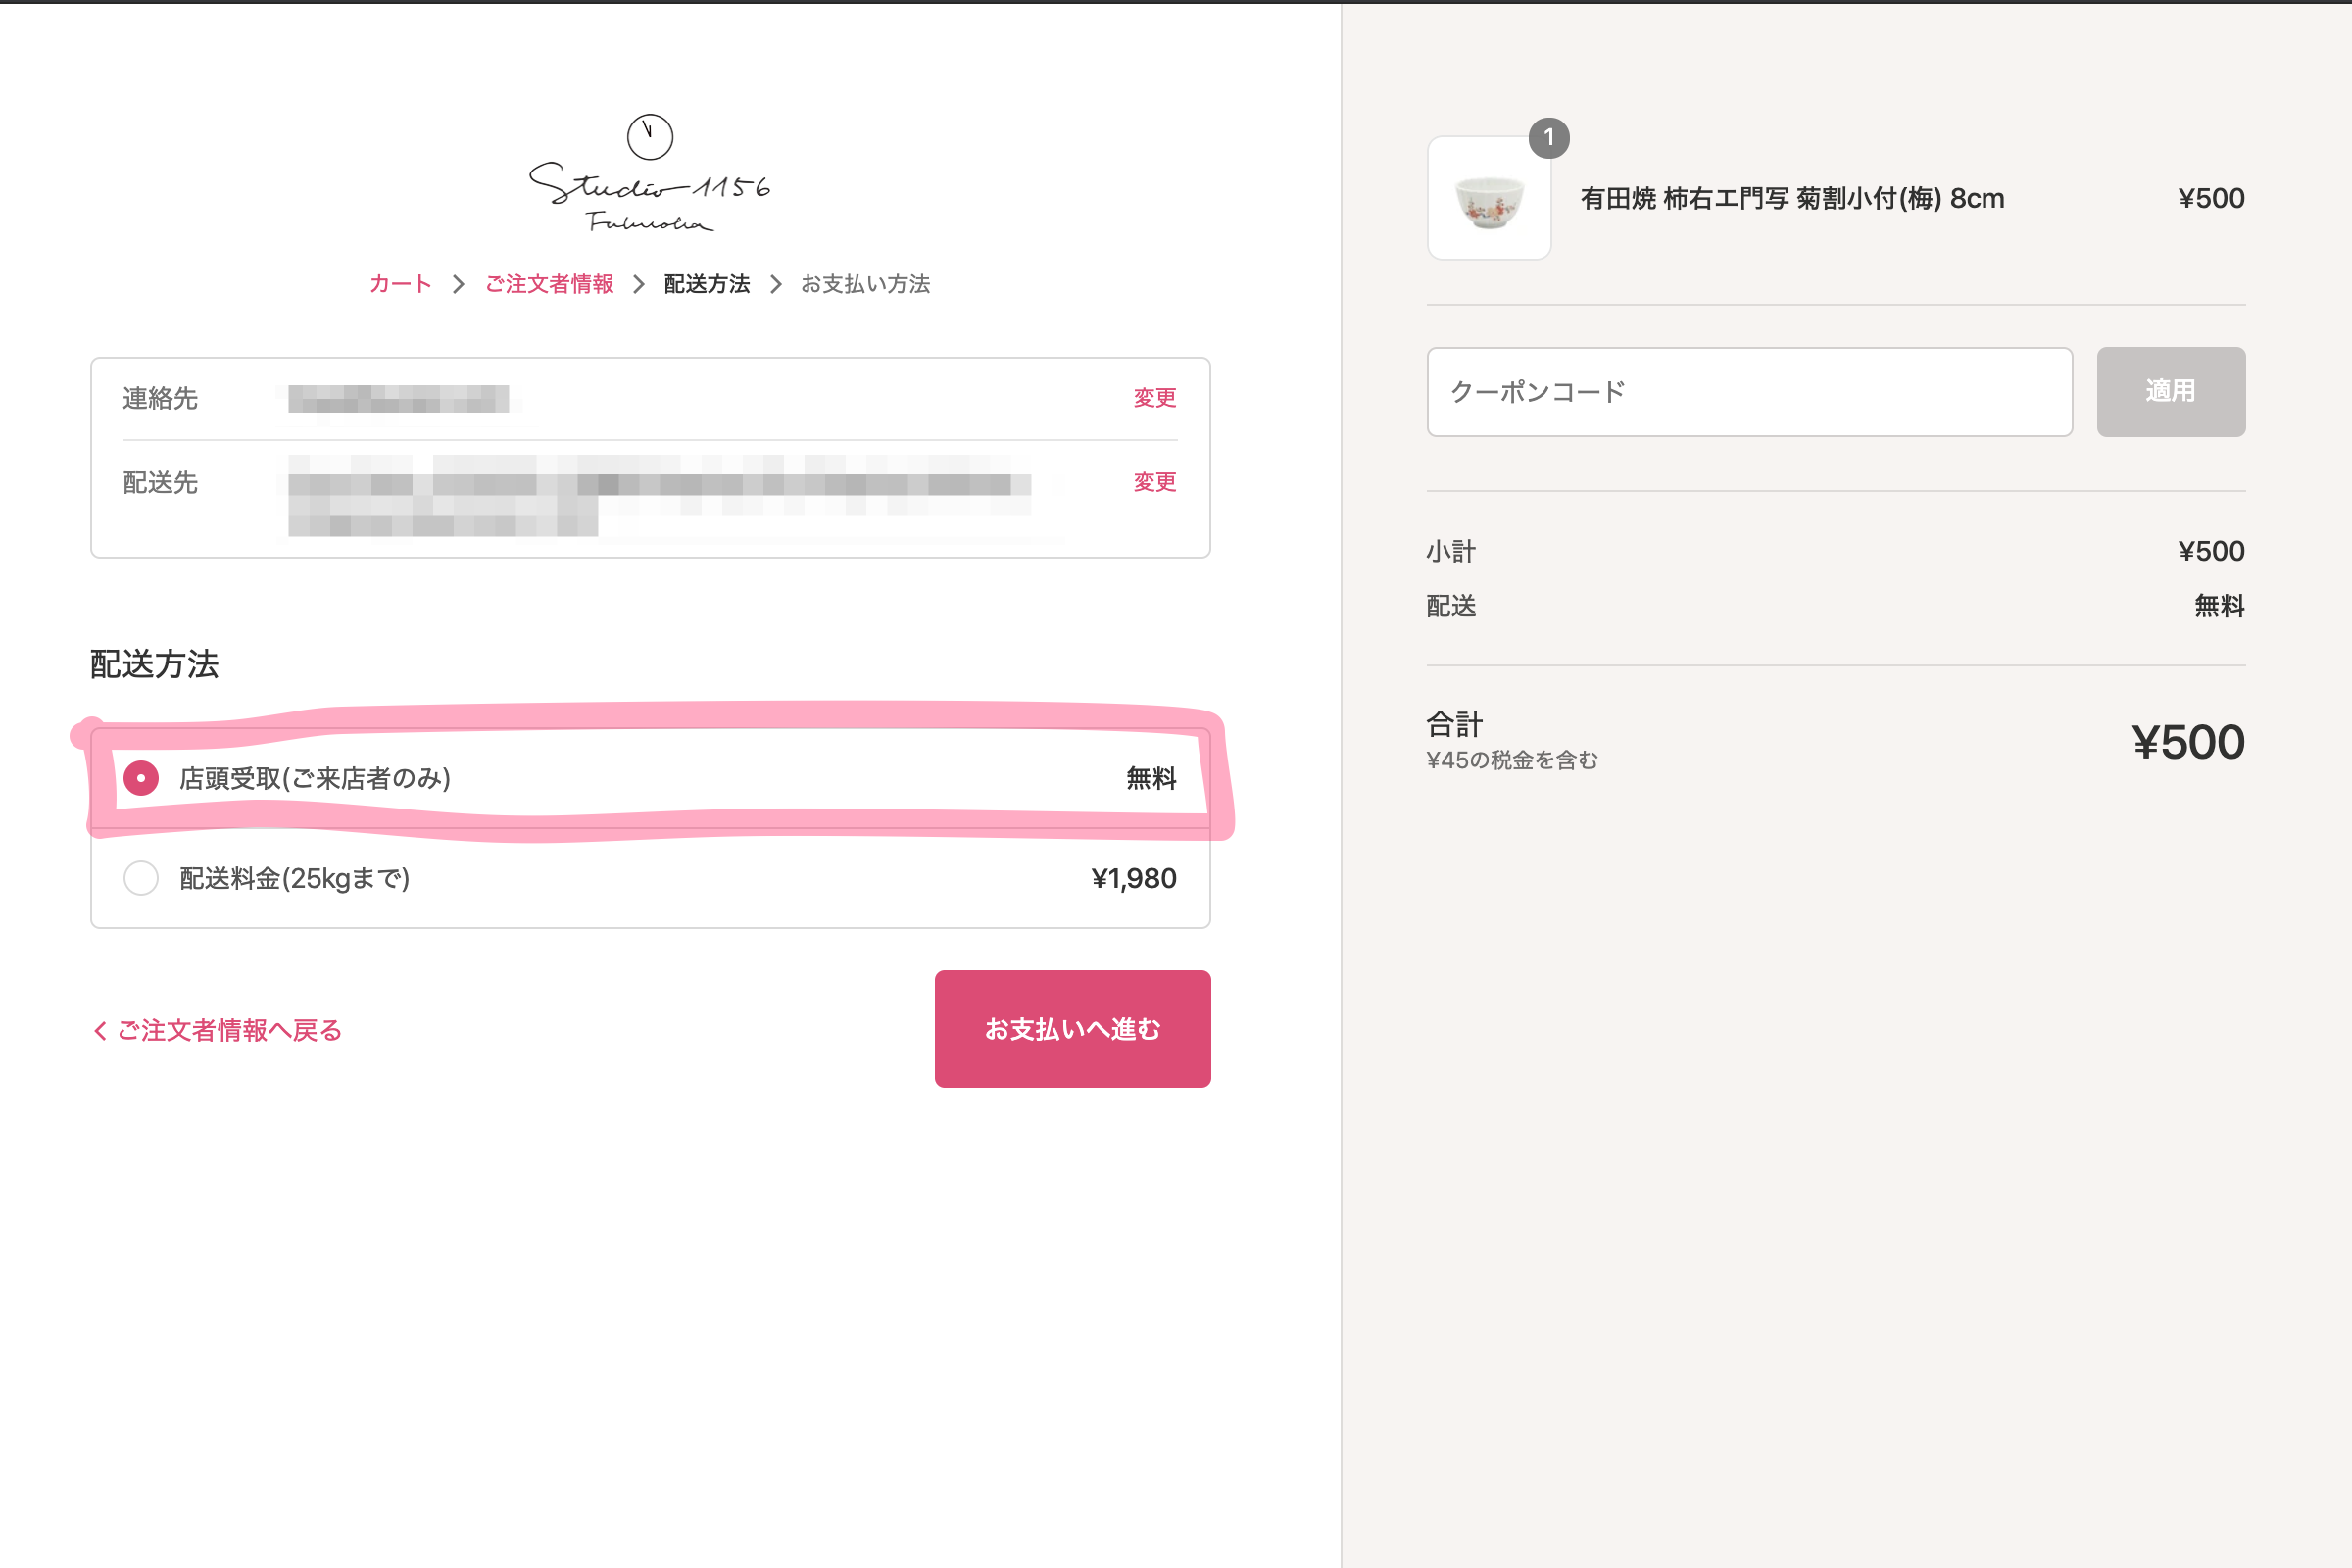Image resolution: width=2352 pixels, height=1568 pixels.
Task: Click お支払いへ進む to proceed to payment
Action: pos(1072,1028)
